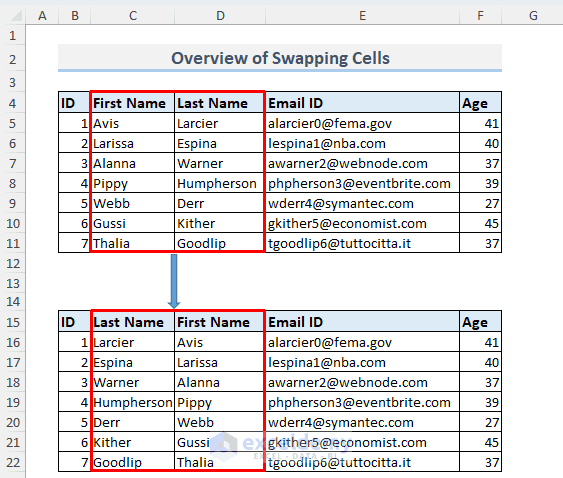Screen dimensions: 563x478
Task: Select row 22 header
Action: point(13,462)
